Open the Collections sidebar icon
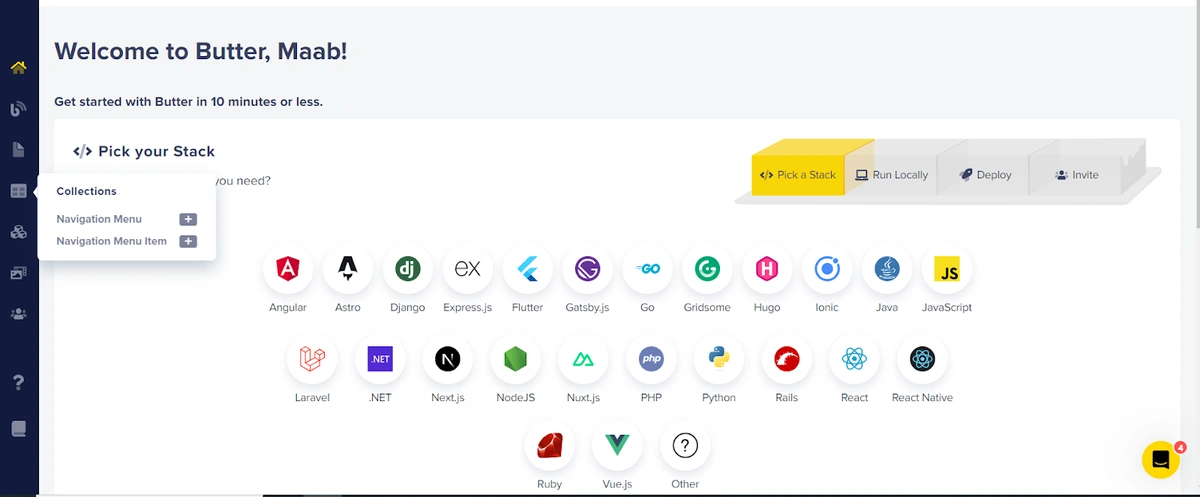 (x=18, y=191)
